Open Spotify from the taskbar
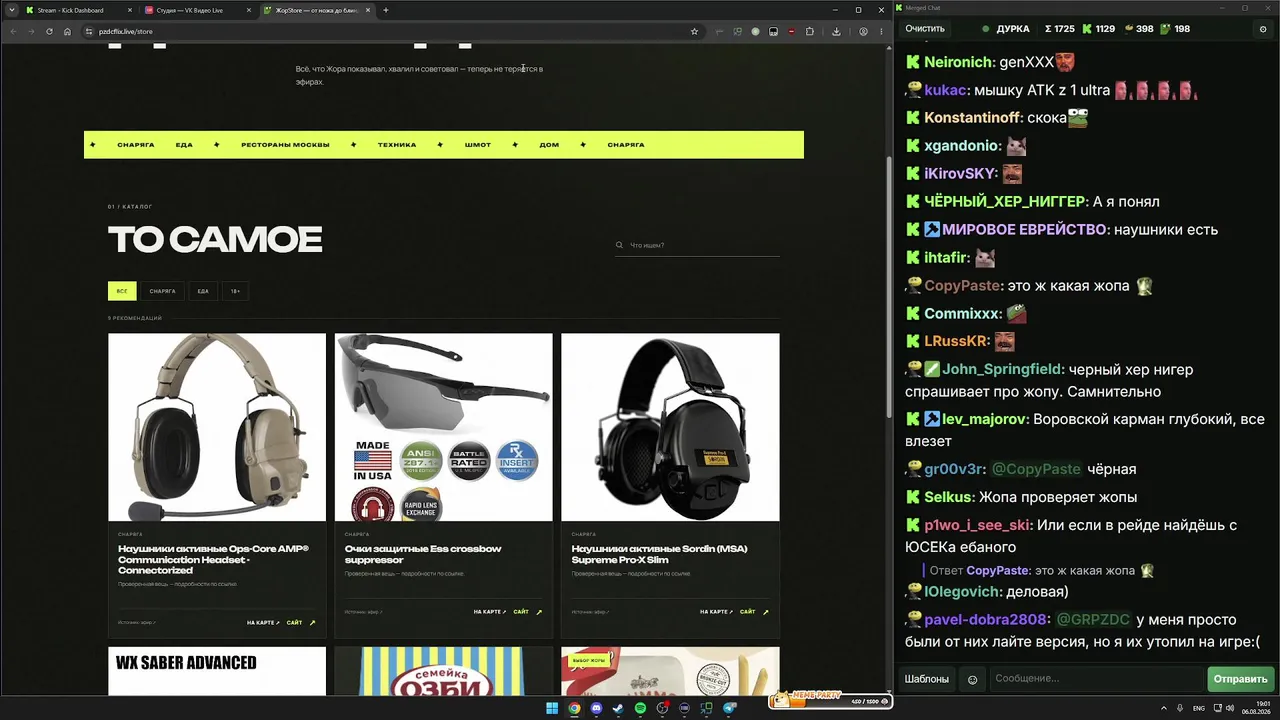 (640, 708)
